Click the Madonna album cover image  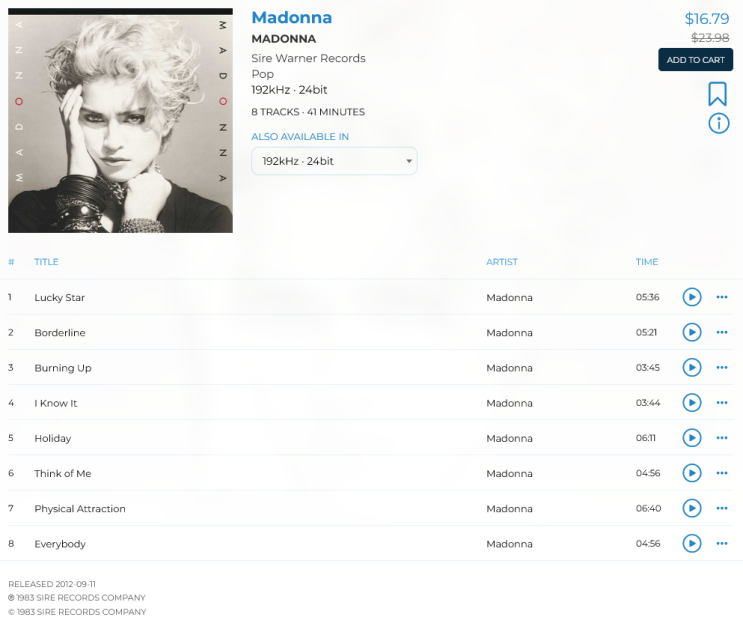(x=120, y=120)
